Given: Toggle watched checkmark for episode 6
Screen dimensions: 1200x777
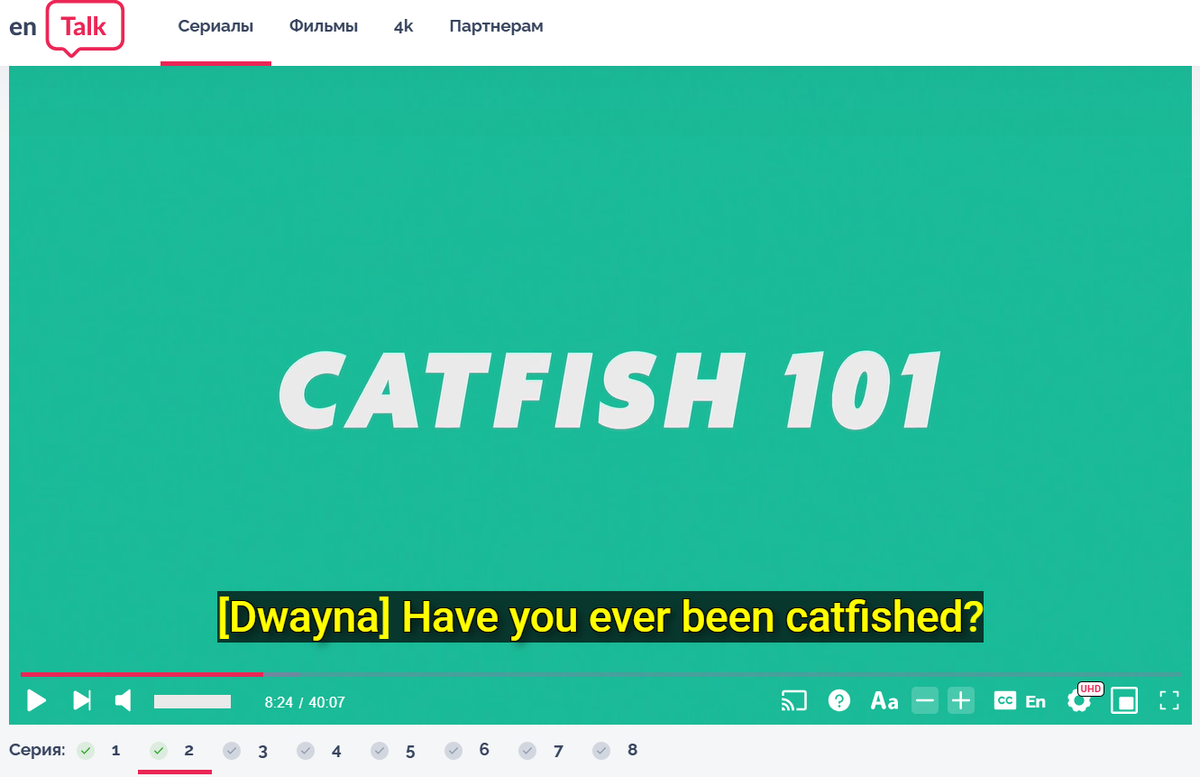Looking at the screenshot, I should 454,750.
